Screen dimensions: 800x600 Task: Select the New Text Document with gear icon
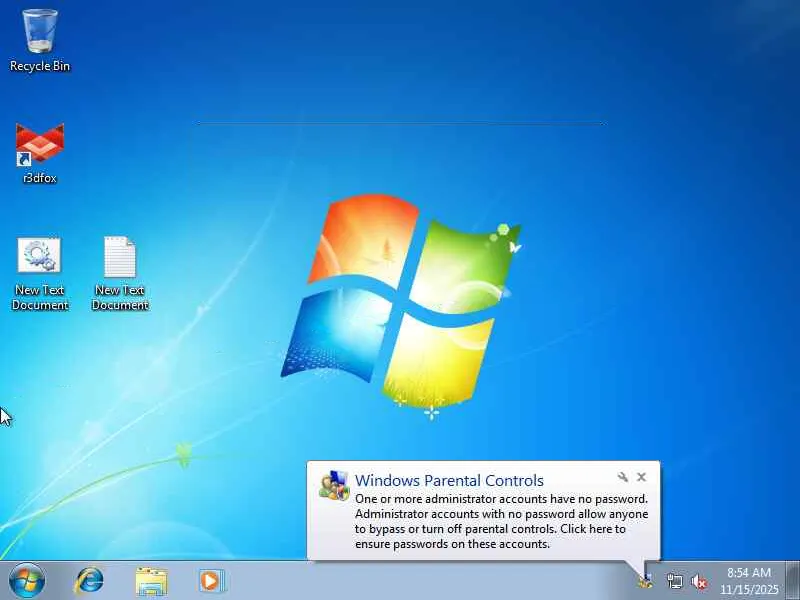coord(40,273)
